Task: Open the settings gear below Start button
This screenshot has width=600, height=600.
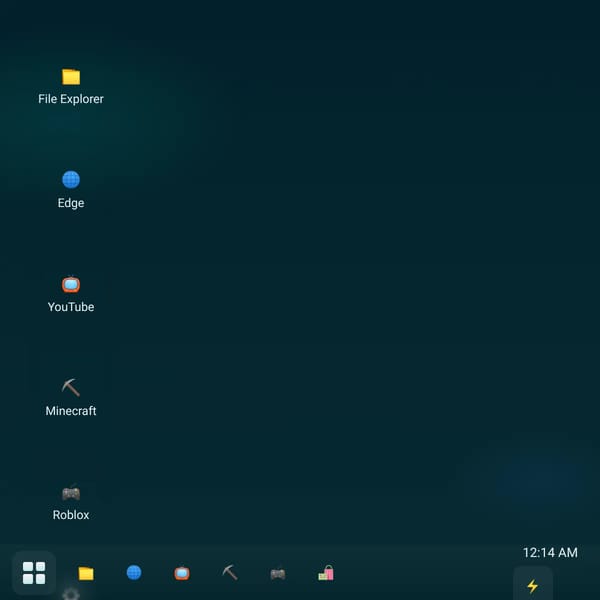Action: pos(71,594)
